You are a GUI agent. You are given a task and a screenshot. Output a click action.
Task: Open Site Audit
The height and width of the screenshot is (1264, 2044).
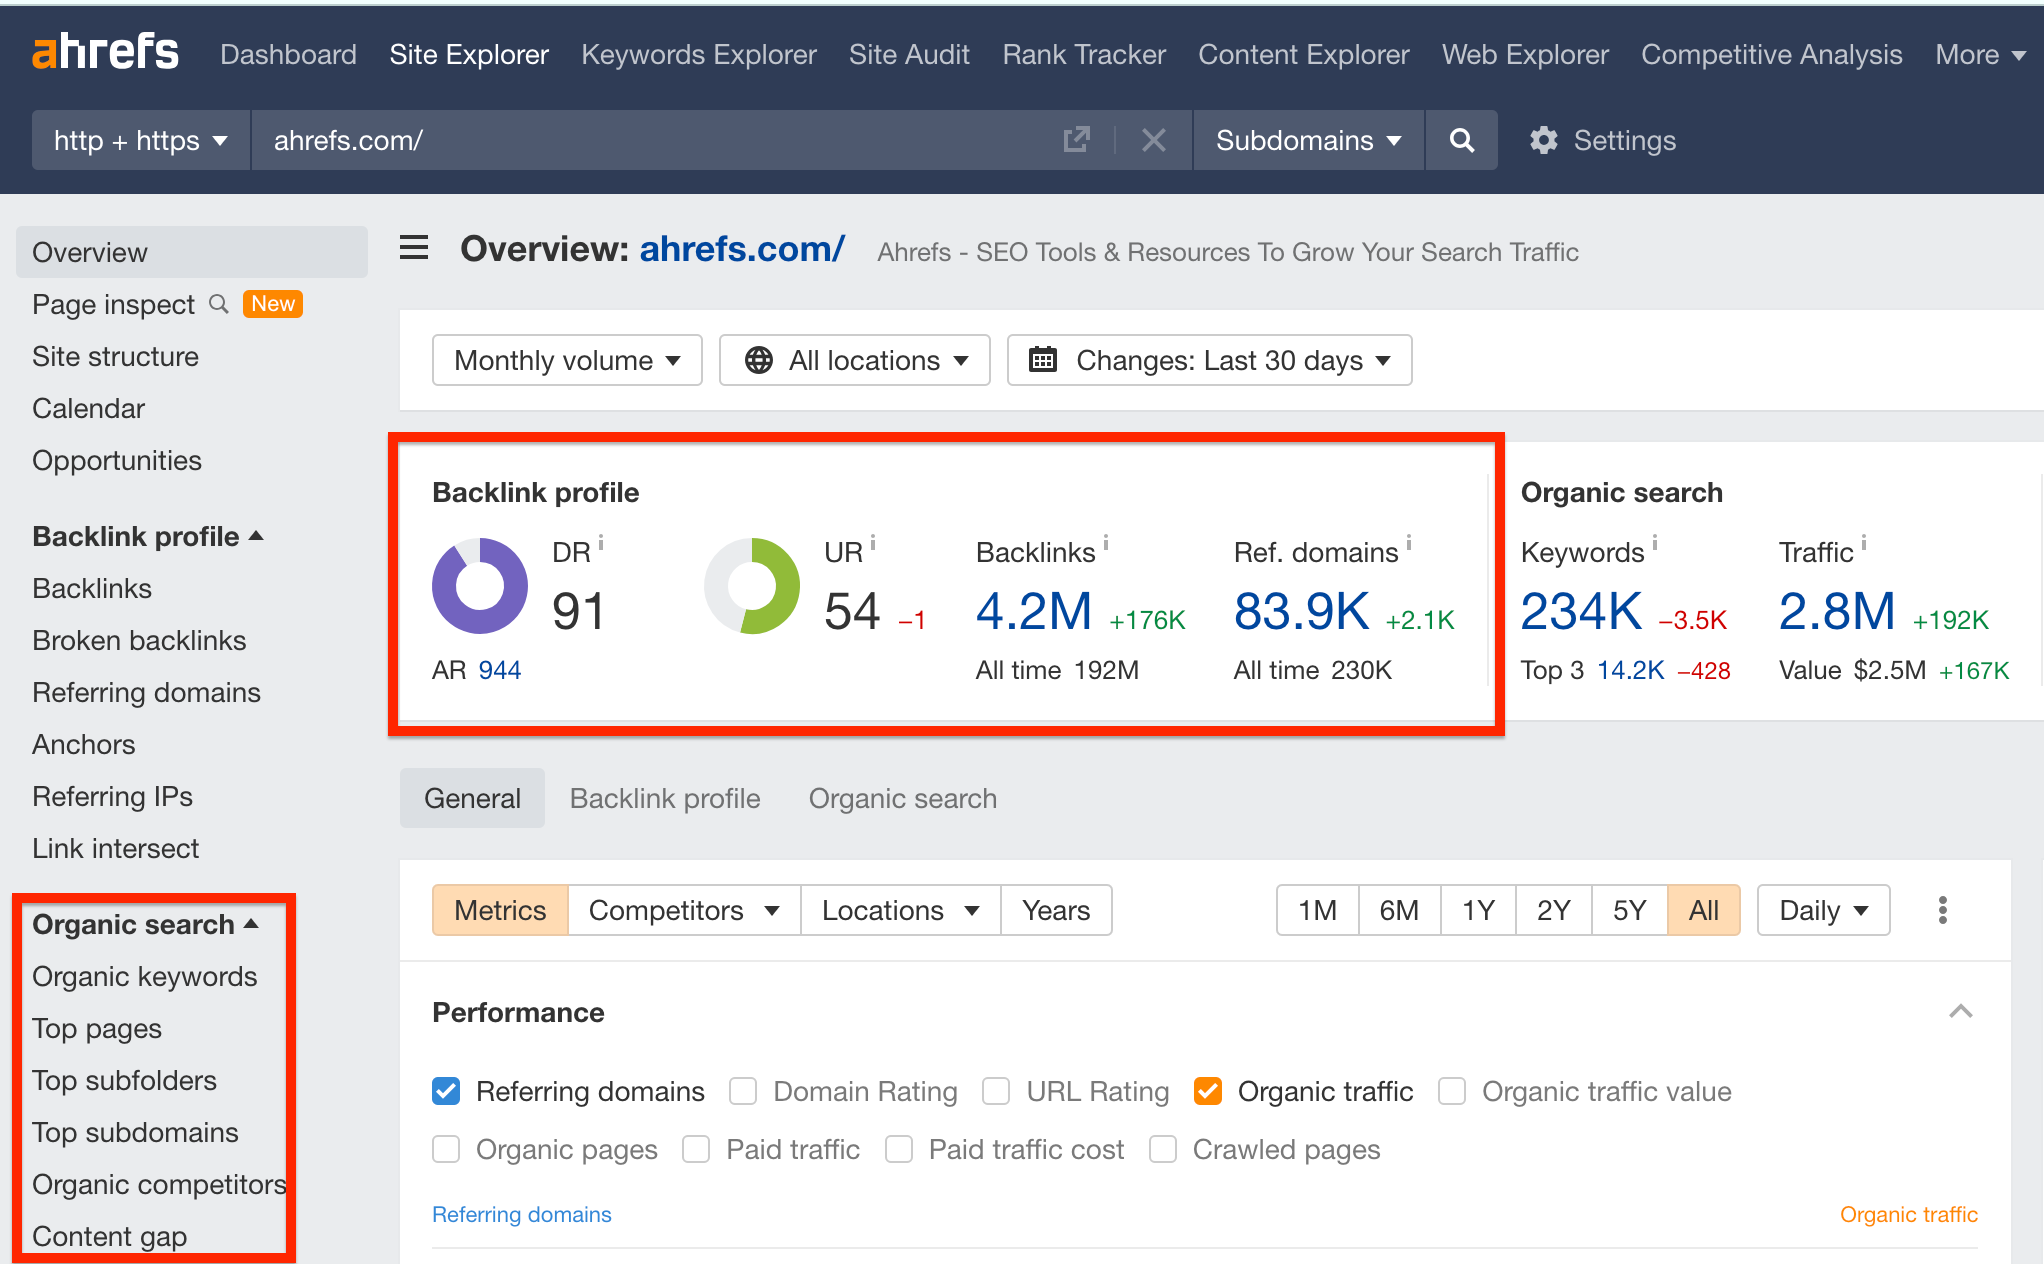coord(909,54)
